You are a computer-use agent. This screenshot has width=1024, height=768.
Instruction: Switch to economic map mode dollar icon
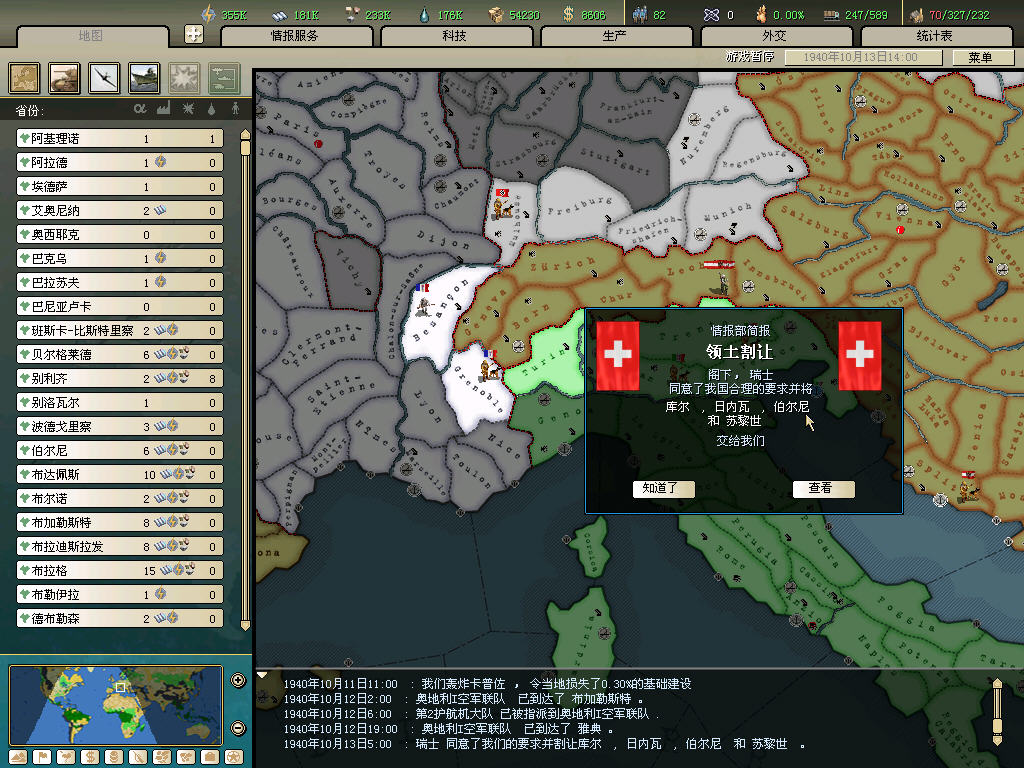(91, 756)
